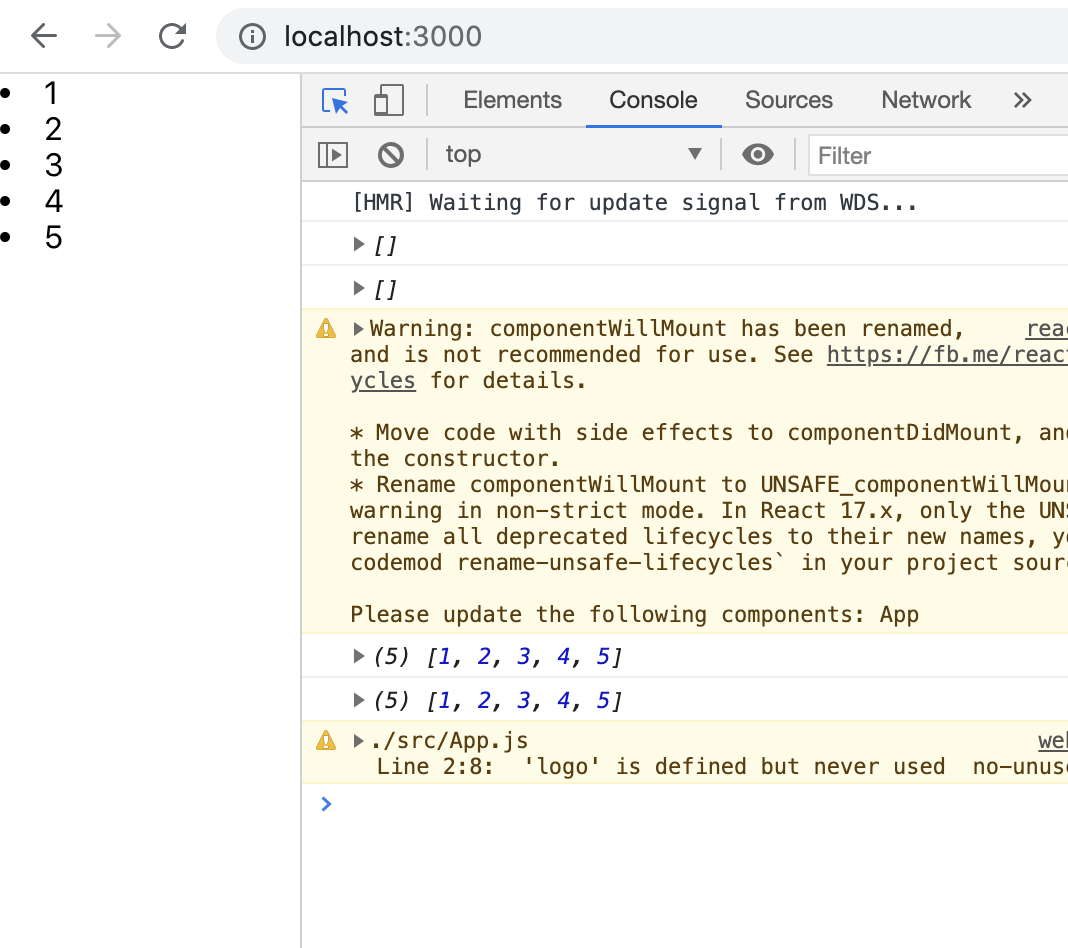Screen dimensions: 1068x948
Task: Expand the first empty array log
Action: 359,244
